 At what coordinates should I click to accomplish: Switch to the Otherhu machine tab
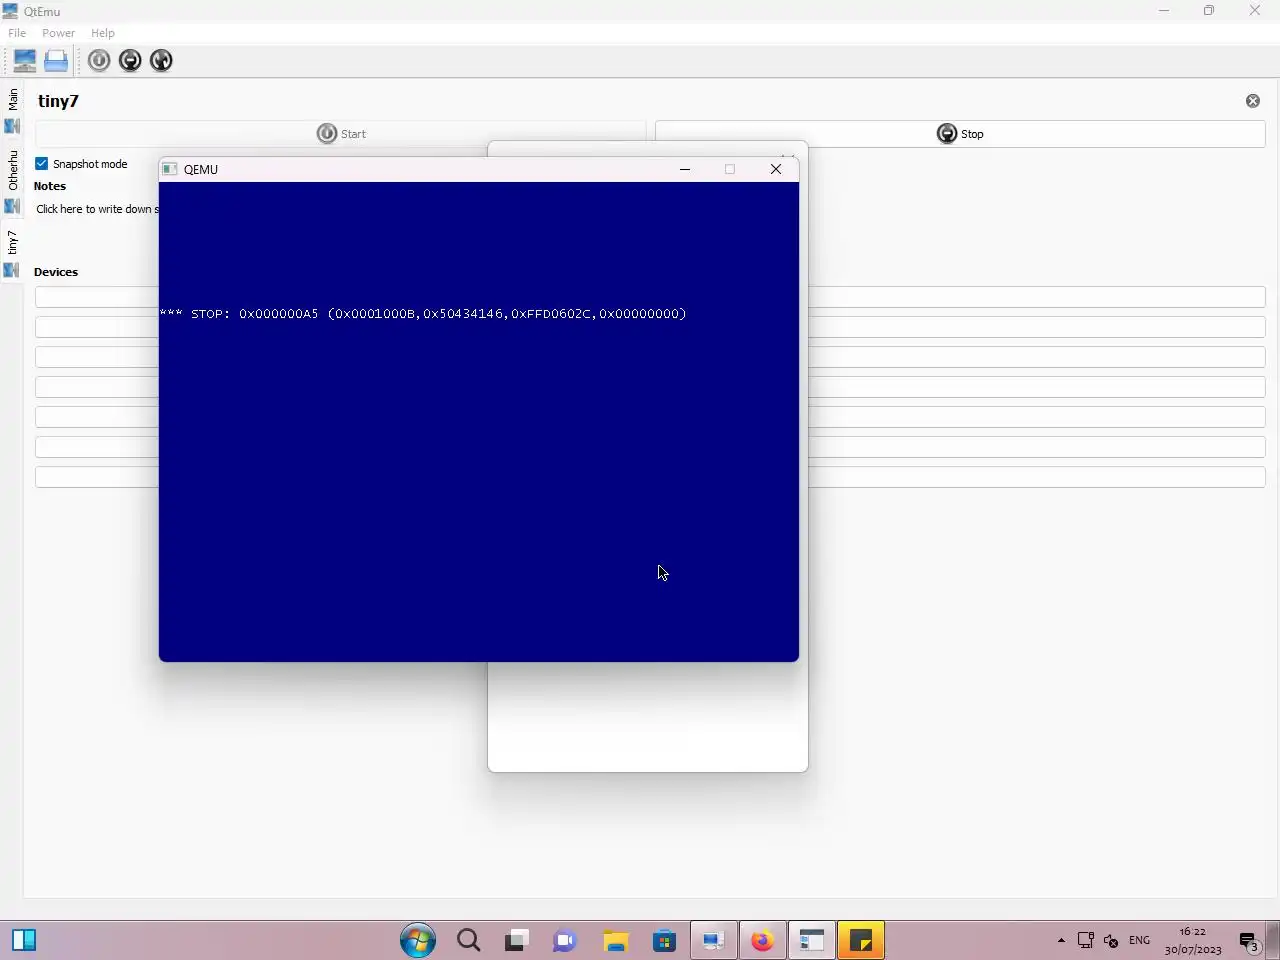pyautogui.click(x=12, y=182)
